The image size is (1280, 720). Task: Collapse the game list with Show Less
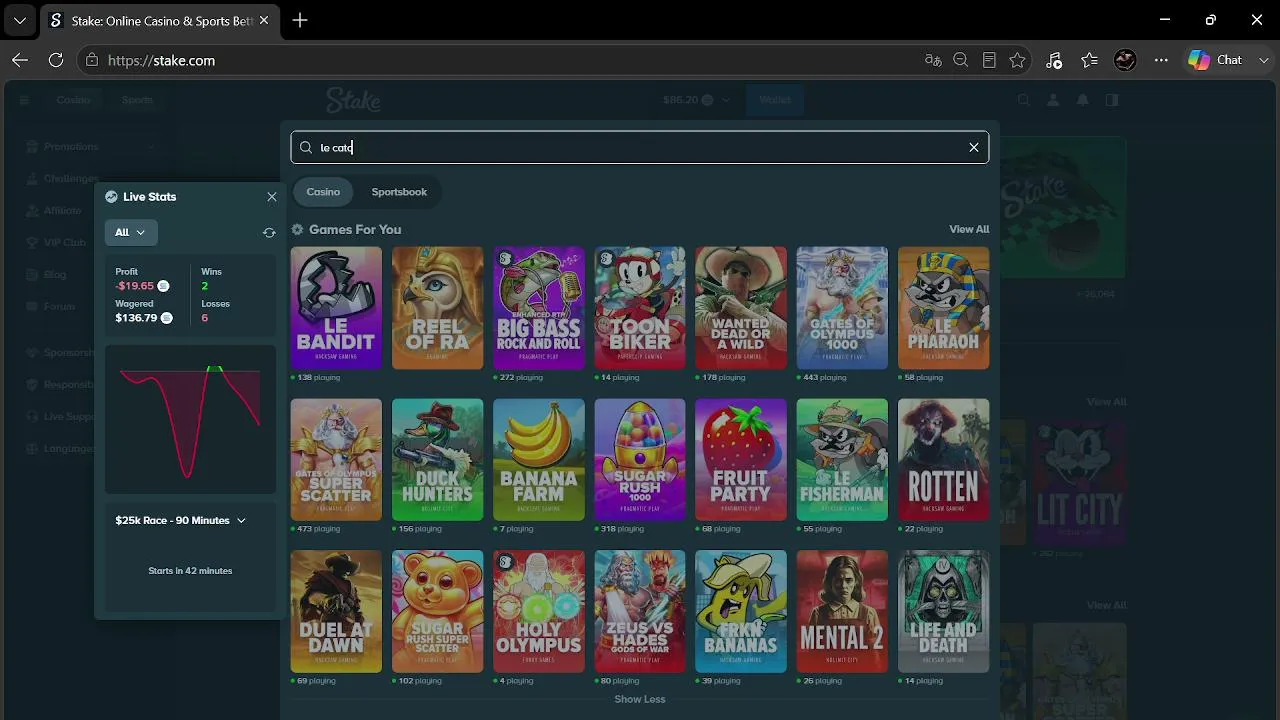640,699
